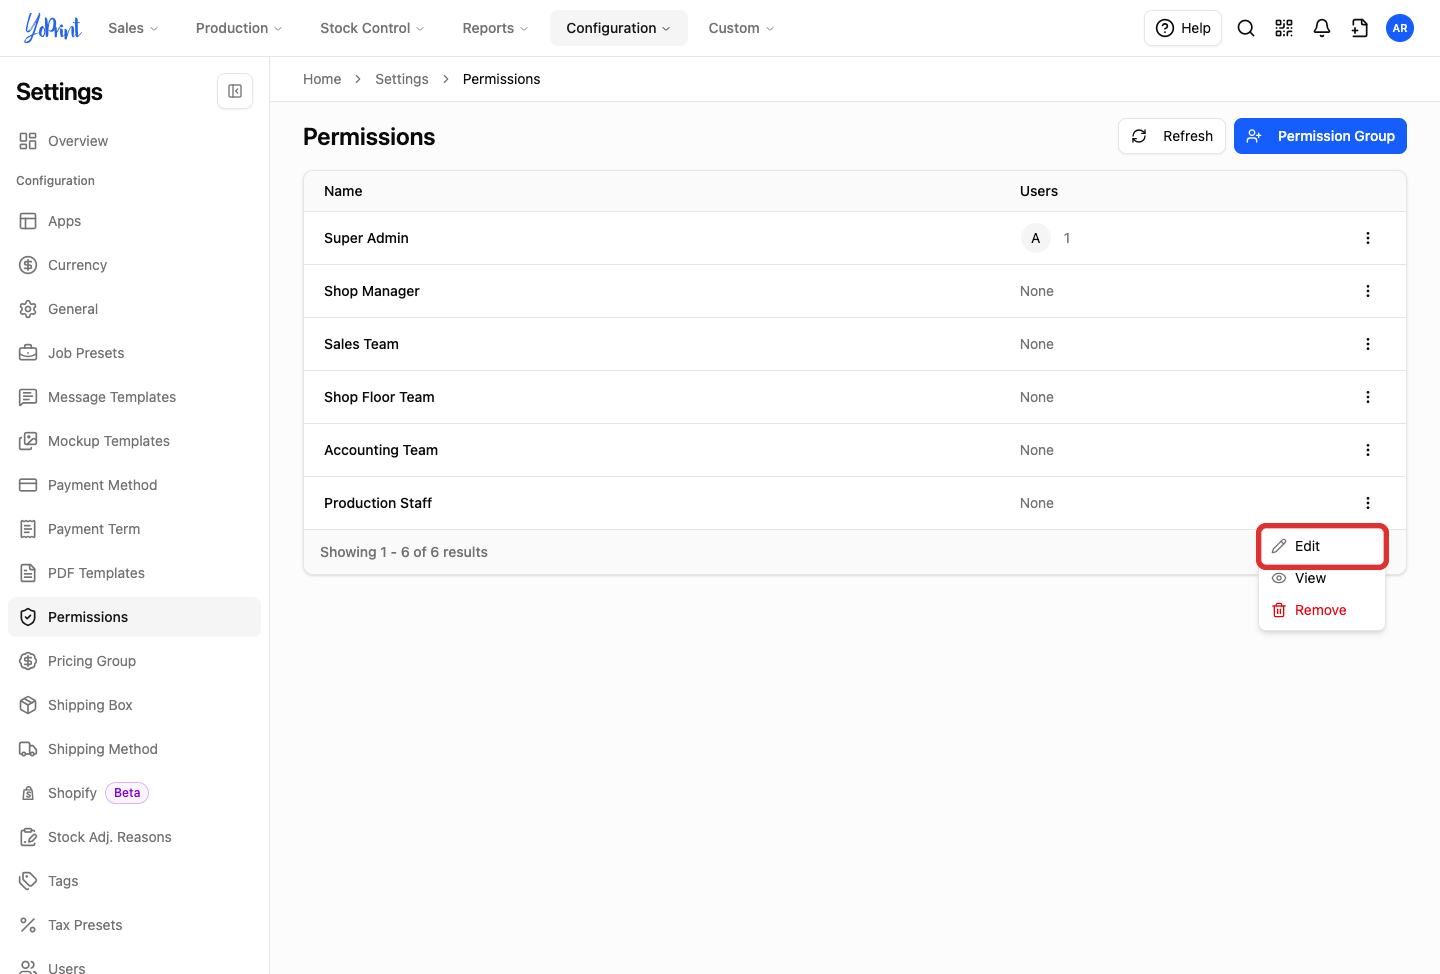
Task: Open three-dot menu for Shop Floor Team
Action: (1368, 397)
